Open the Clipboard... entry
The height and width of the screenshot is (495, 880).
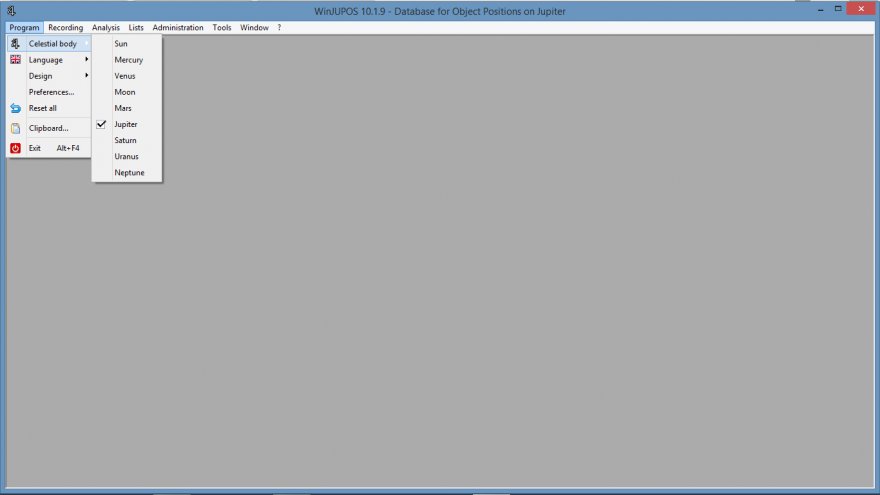click(x=49, y=129)
